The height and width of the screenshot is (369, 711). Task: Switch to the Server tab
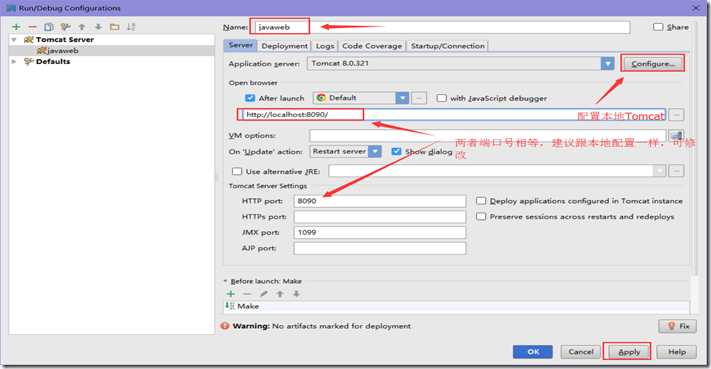(240, 45)
